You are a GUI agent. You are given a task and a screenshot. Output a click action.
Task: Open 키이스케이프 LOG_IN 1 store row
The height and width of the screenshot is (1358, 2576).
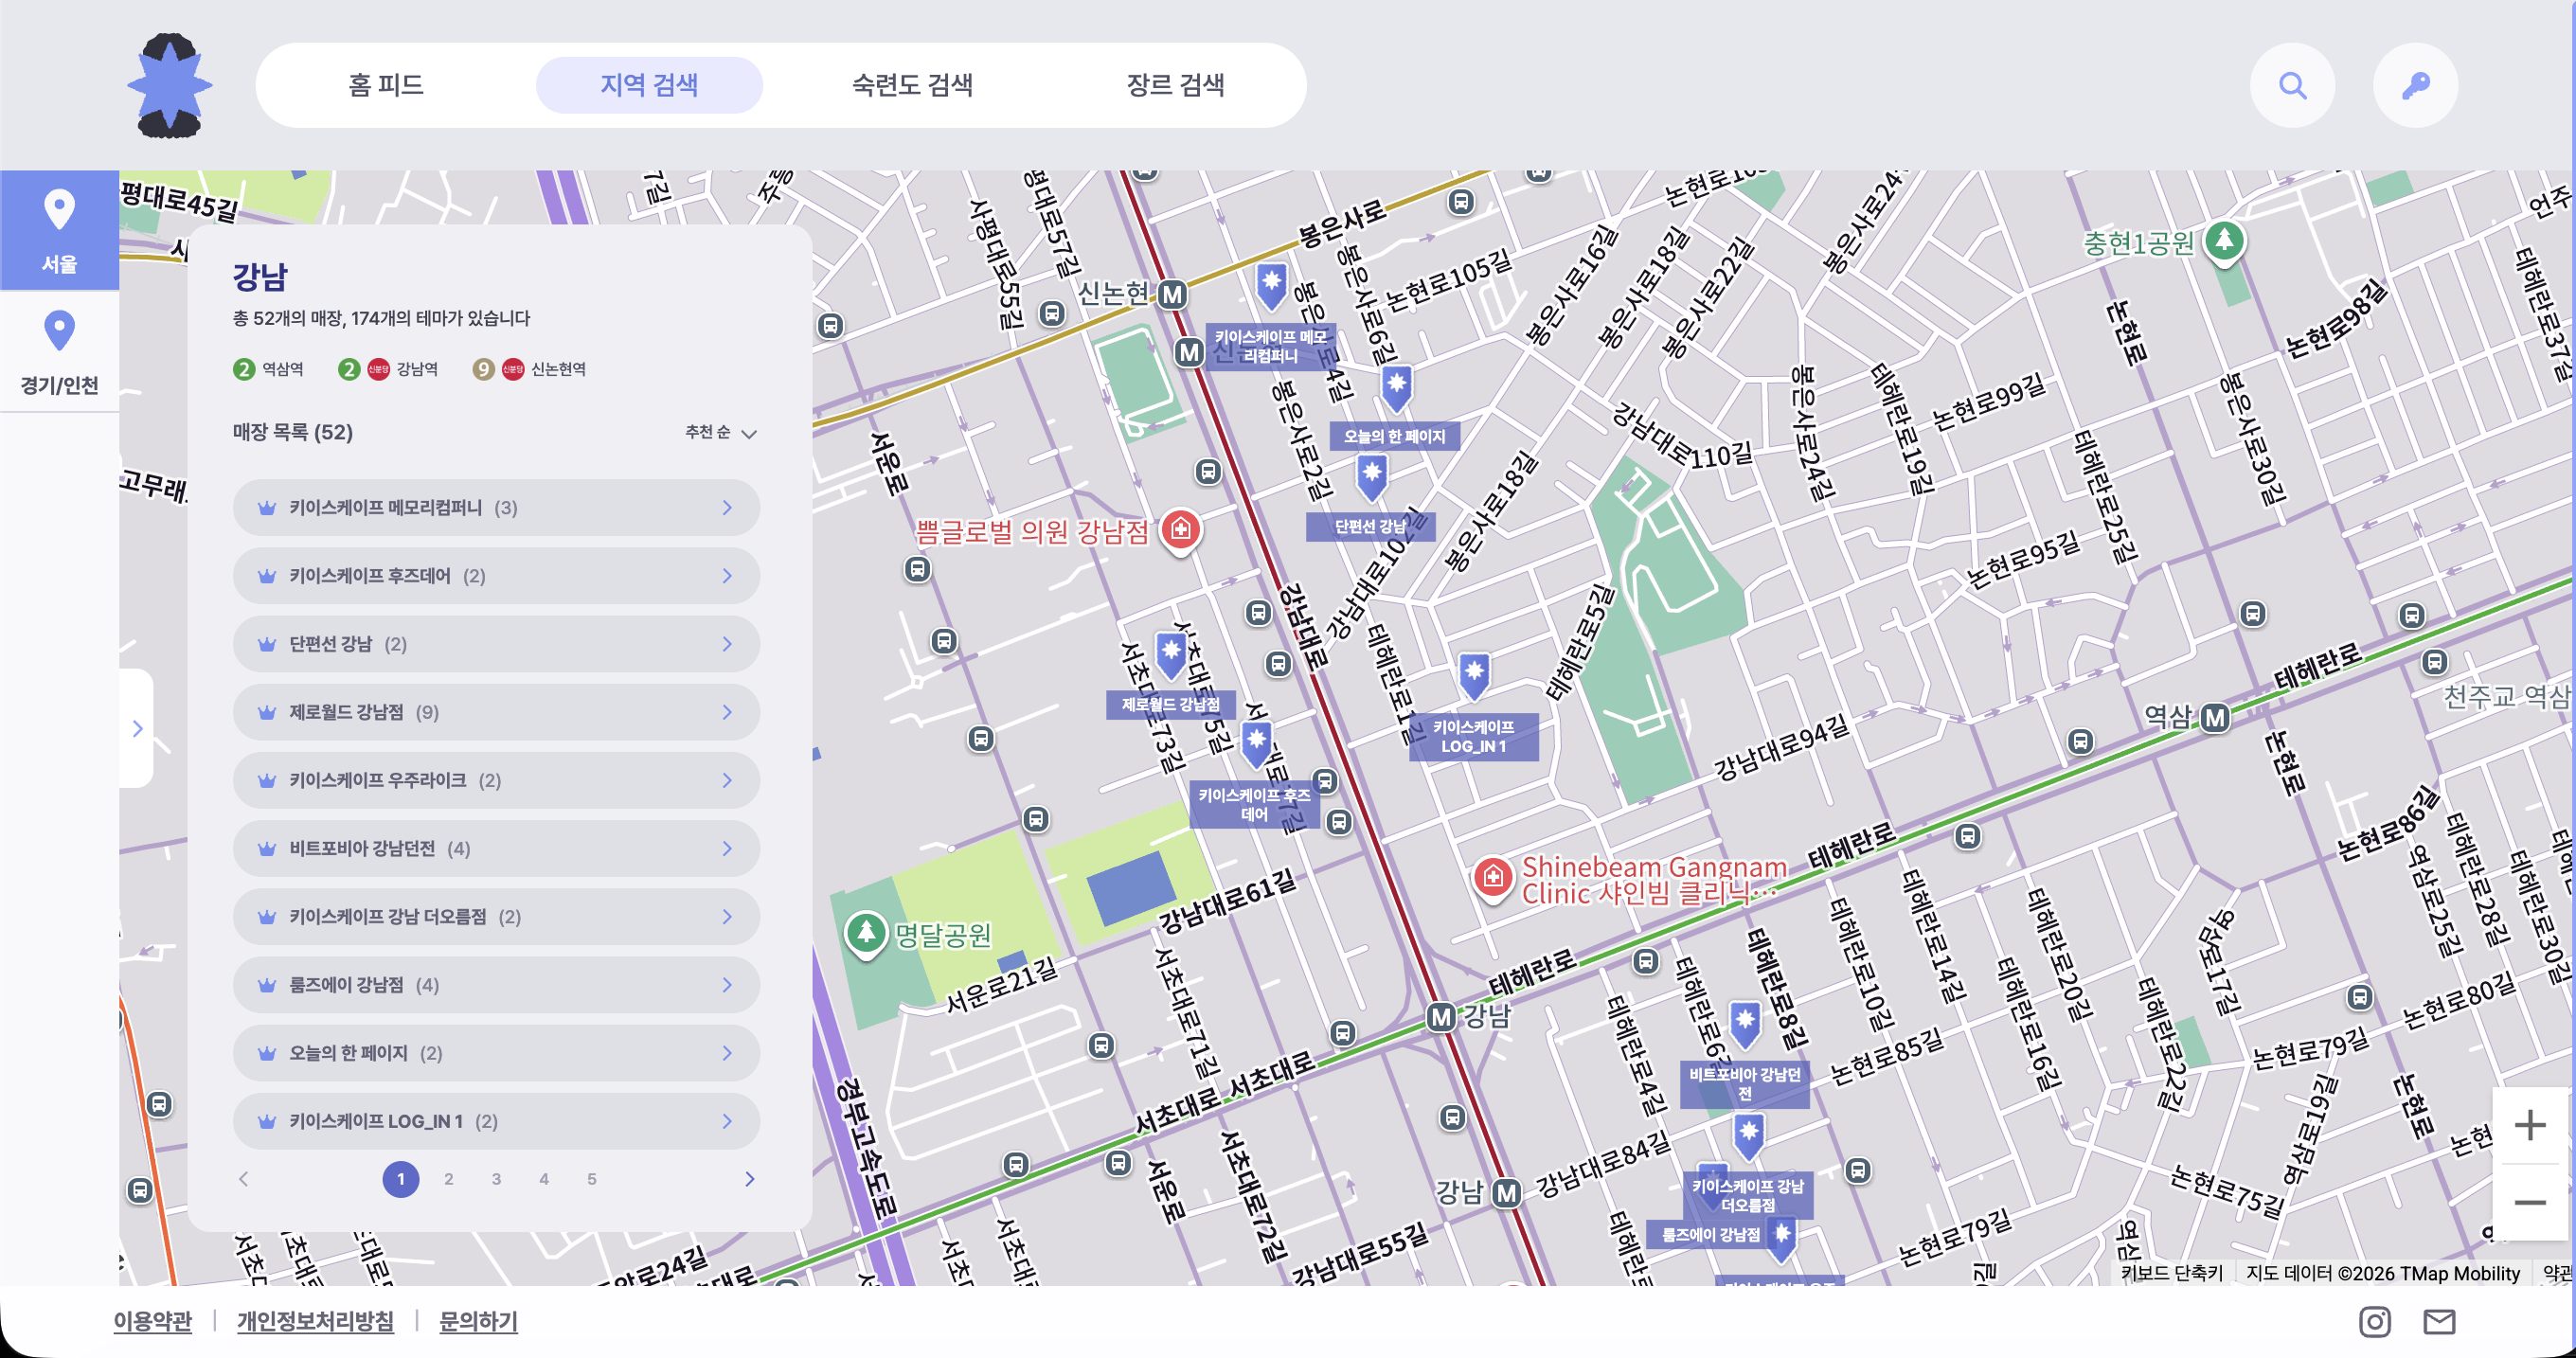pos(496,1121)
